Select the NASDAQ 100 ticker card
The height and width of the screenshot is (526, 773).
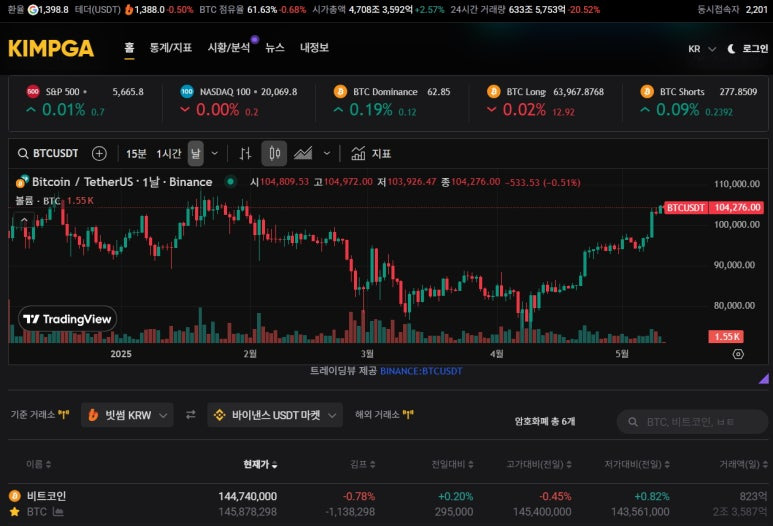239,102
